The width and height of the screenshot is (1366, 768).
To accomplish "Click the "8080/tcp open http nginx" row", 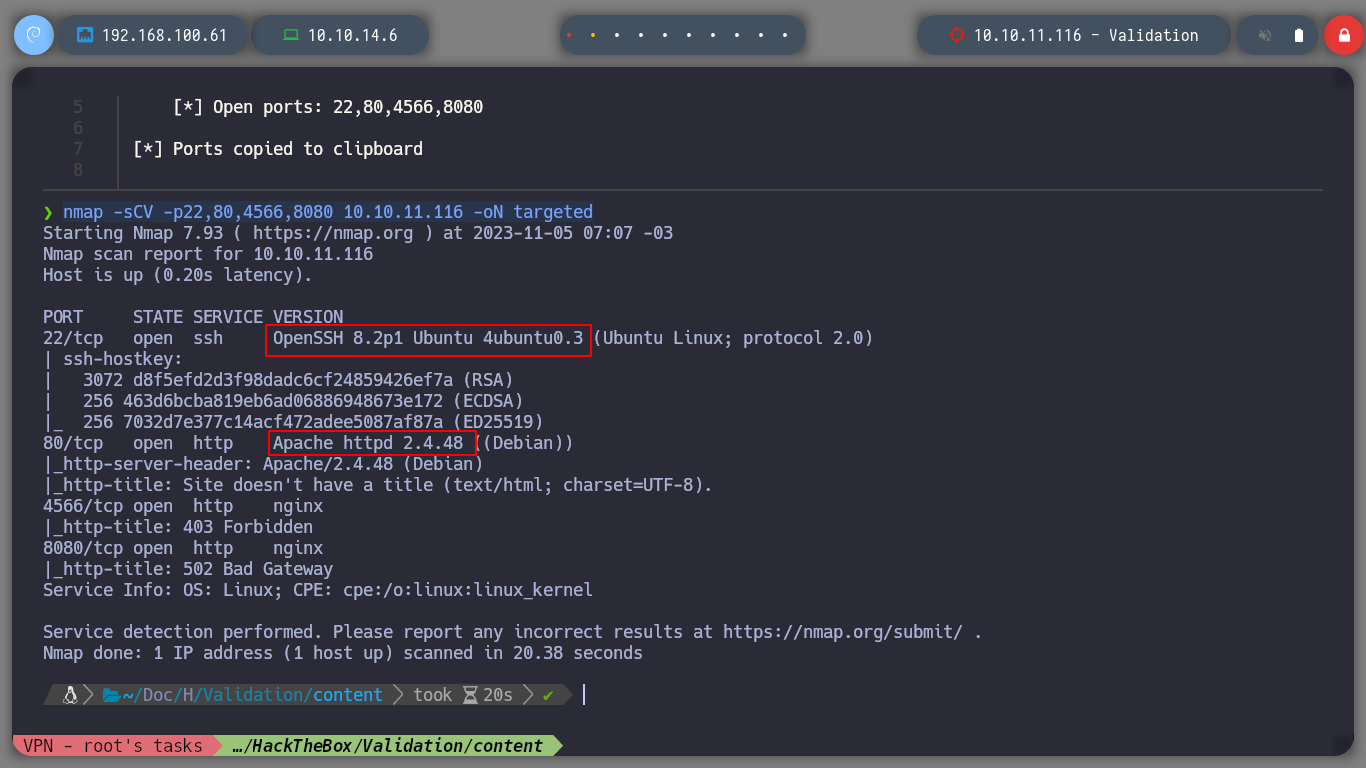I will [183, 548].
